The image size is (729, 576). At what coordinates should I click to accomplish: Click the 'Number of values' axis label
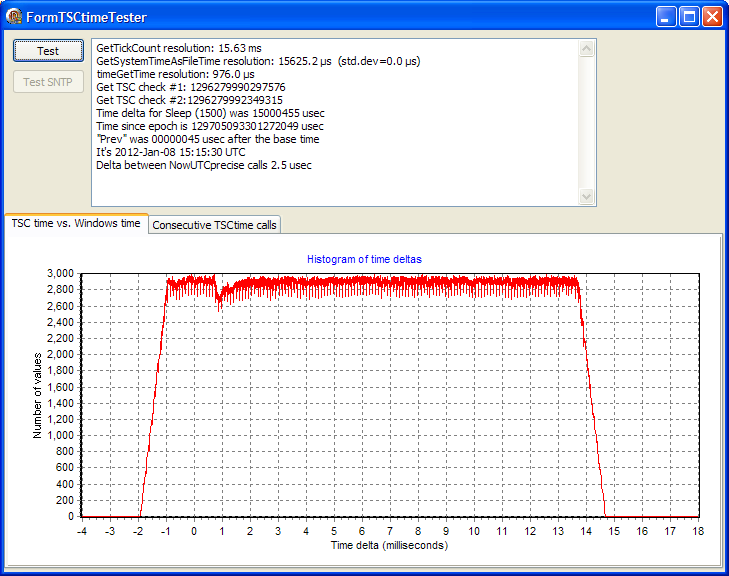pyautogui.click(x=37, y=396)
